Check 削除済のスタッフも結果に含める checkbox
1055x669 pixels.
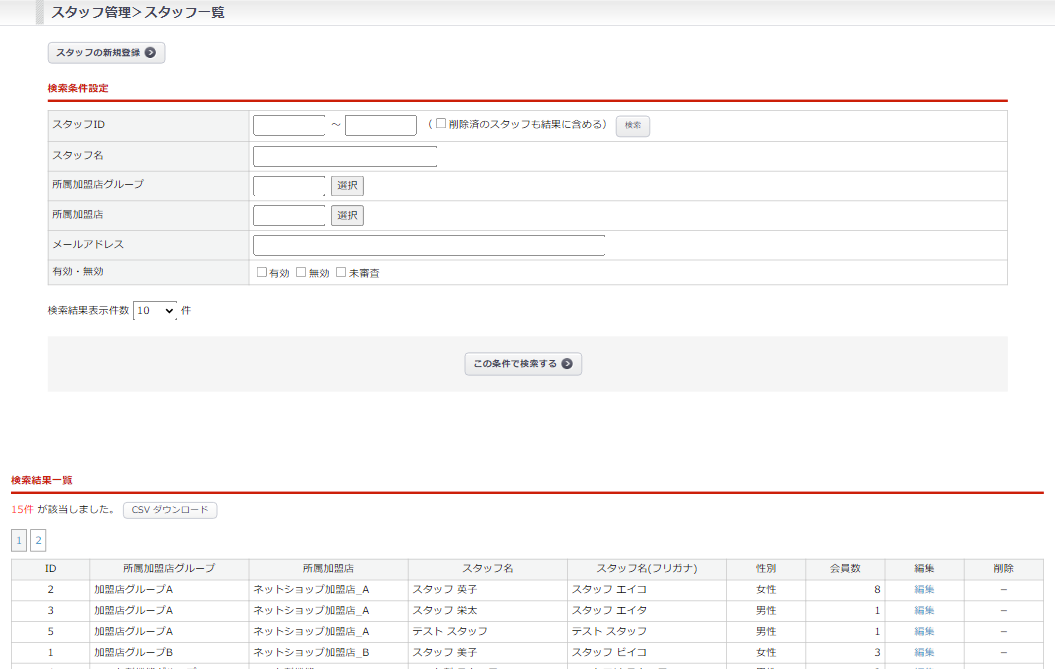click(x=441, y=123)
